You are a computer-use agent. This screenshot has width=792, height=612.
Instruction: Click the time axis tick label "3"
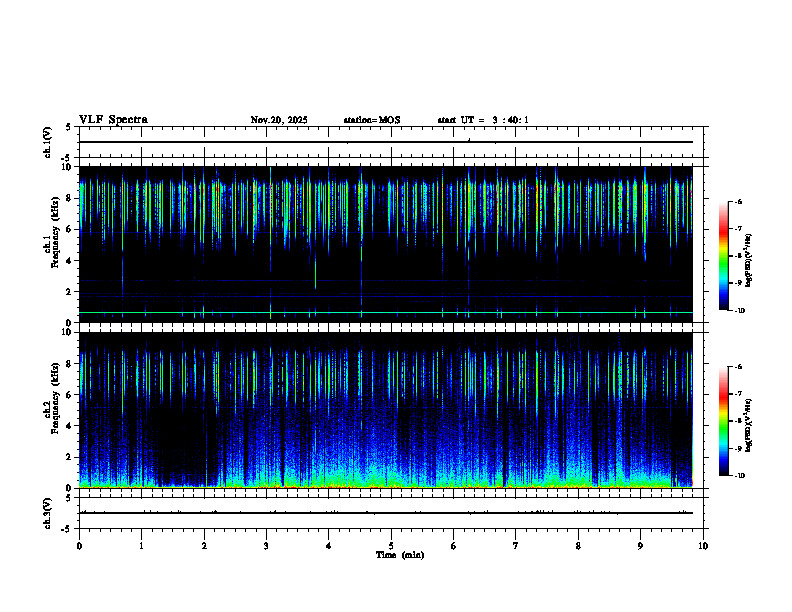point(266,546)
